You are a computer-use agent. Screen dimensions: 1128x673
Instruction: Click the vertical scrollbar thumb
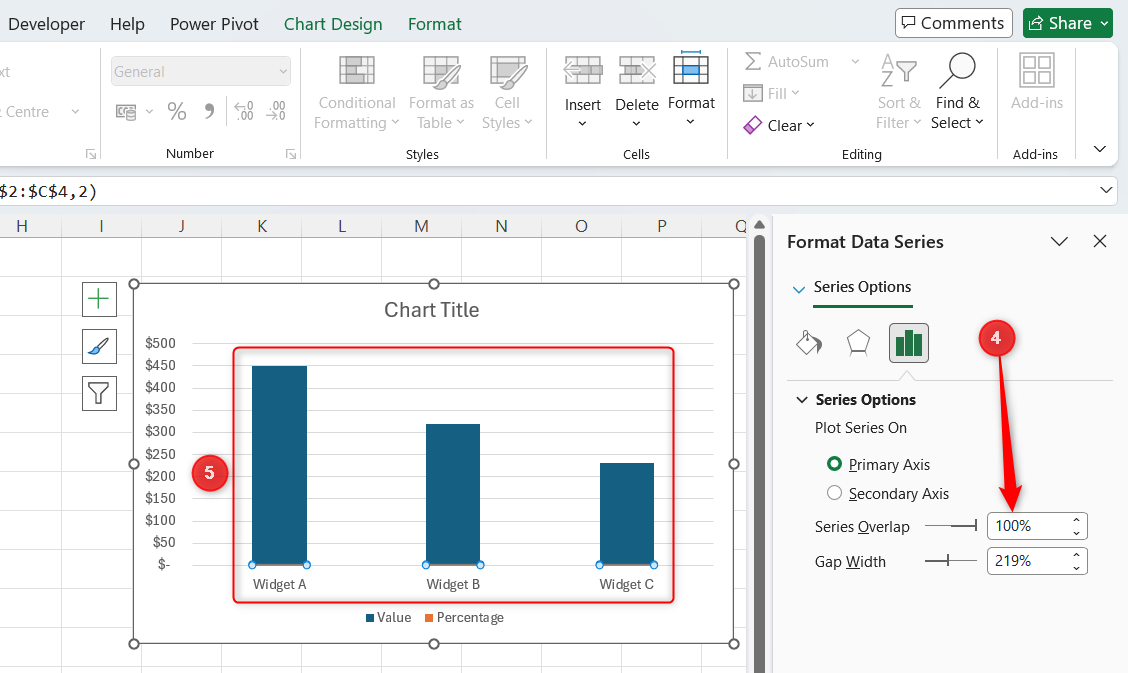click(759, 453)
